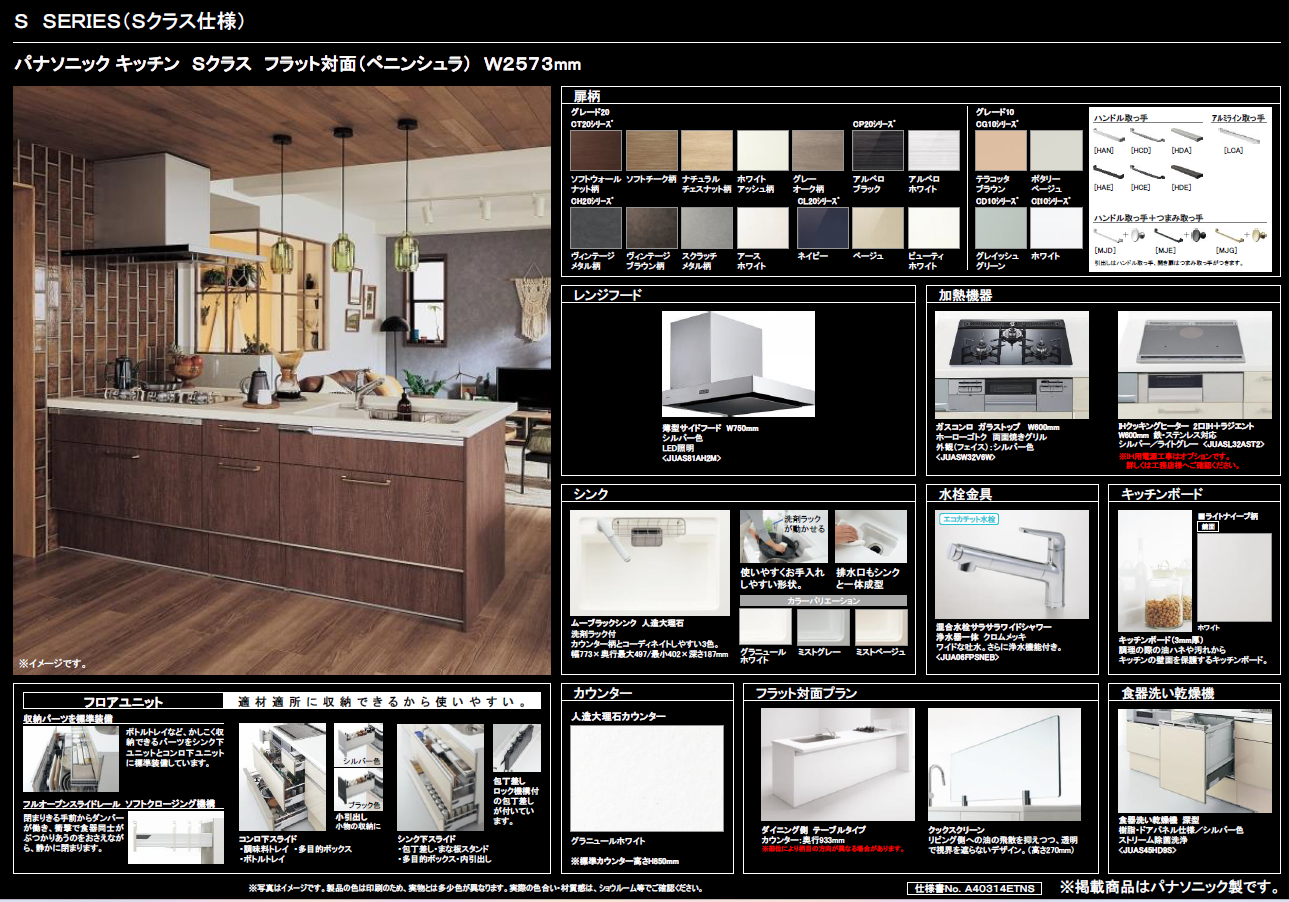This screenshot has height=902, width=1289.
Task: Pick the ビューティホワイト swatch
Action: coord(934,228)
